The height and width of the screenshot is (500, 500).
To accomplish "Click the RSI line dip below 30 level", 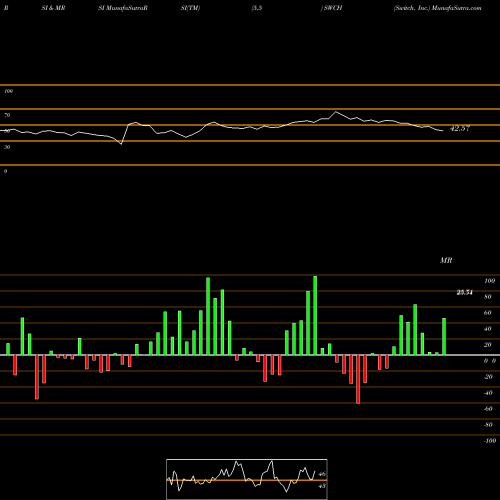I will coord(121,144).
